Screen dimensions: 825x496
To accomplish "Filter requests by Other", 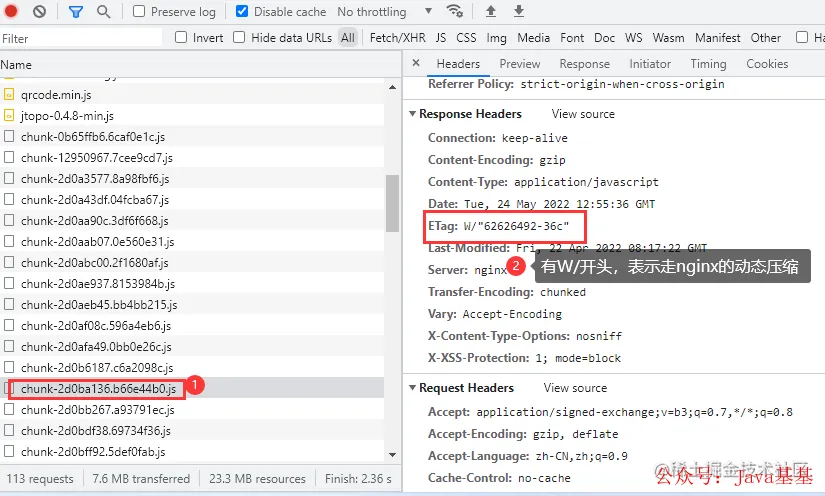I will click(766, 38).
